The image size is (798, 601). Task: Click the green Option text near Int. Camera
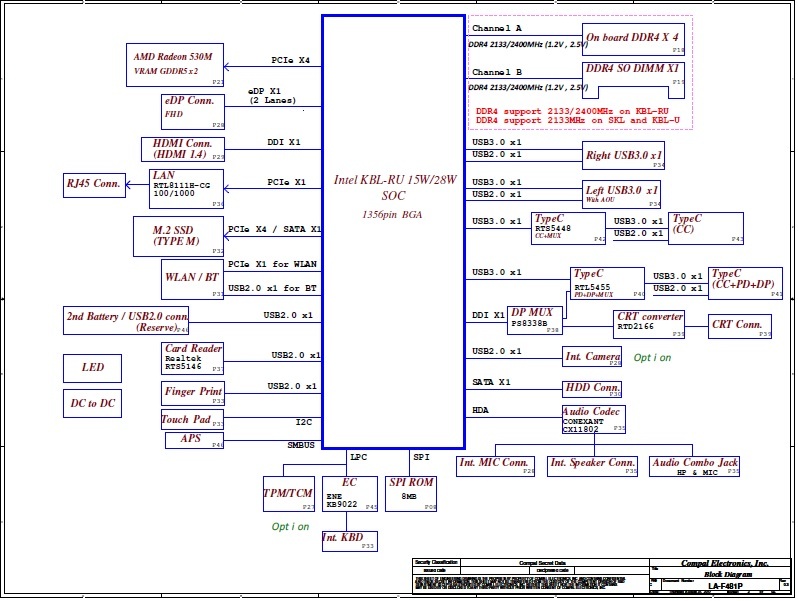click(x=652, y=358)
